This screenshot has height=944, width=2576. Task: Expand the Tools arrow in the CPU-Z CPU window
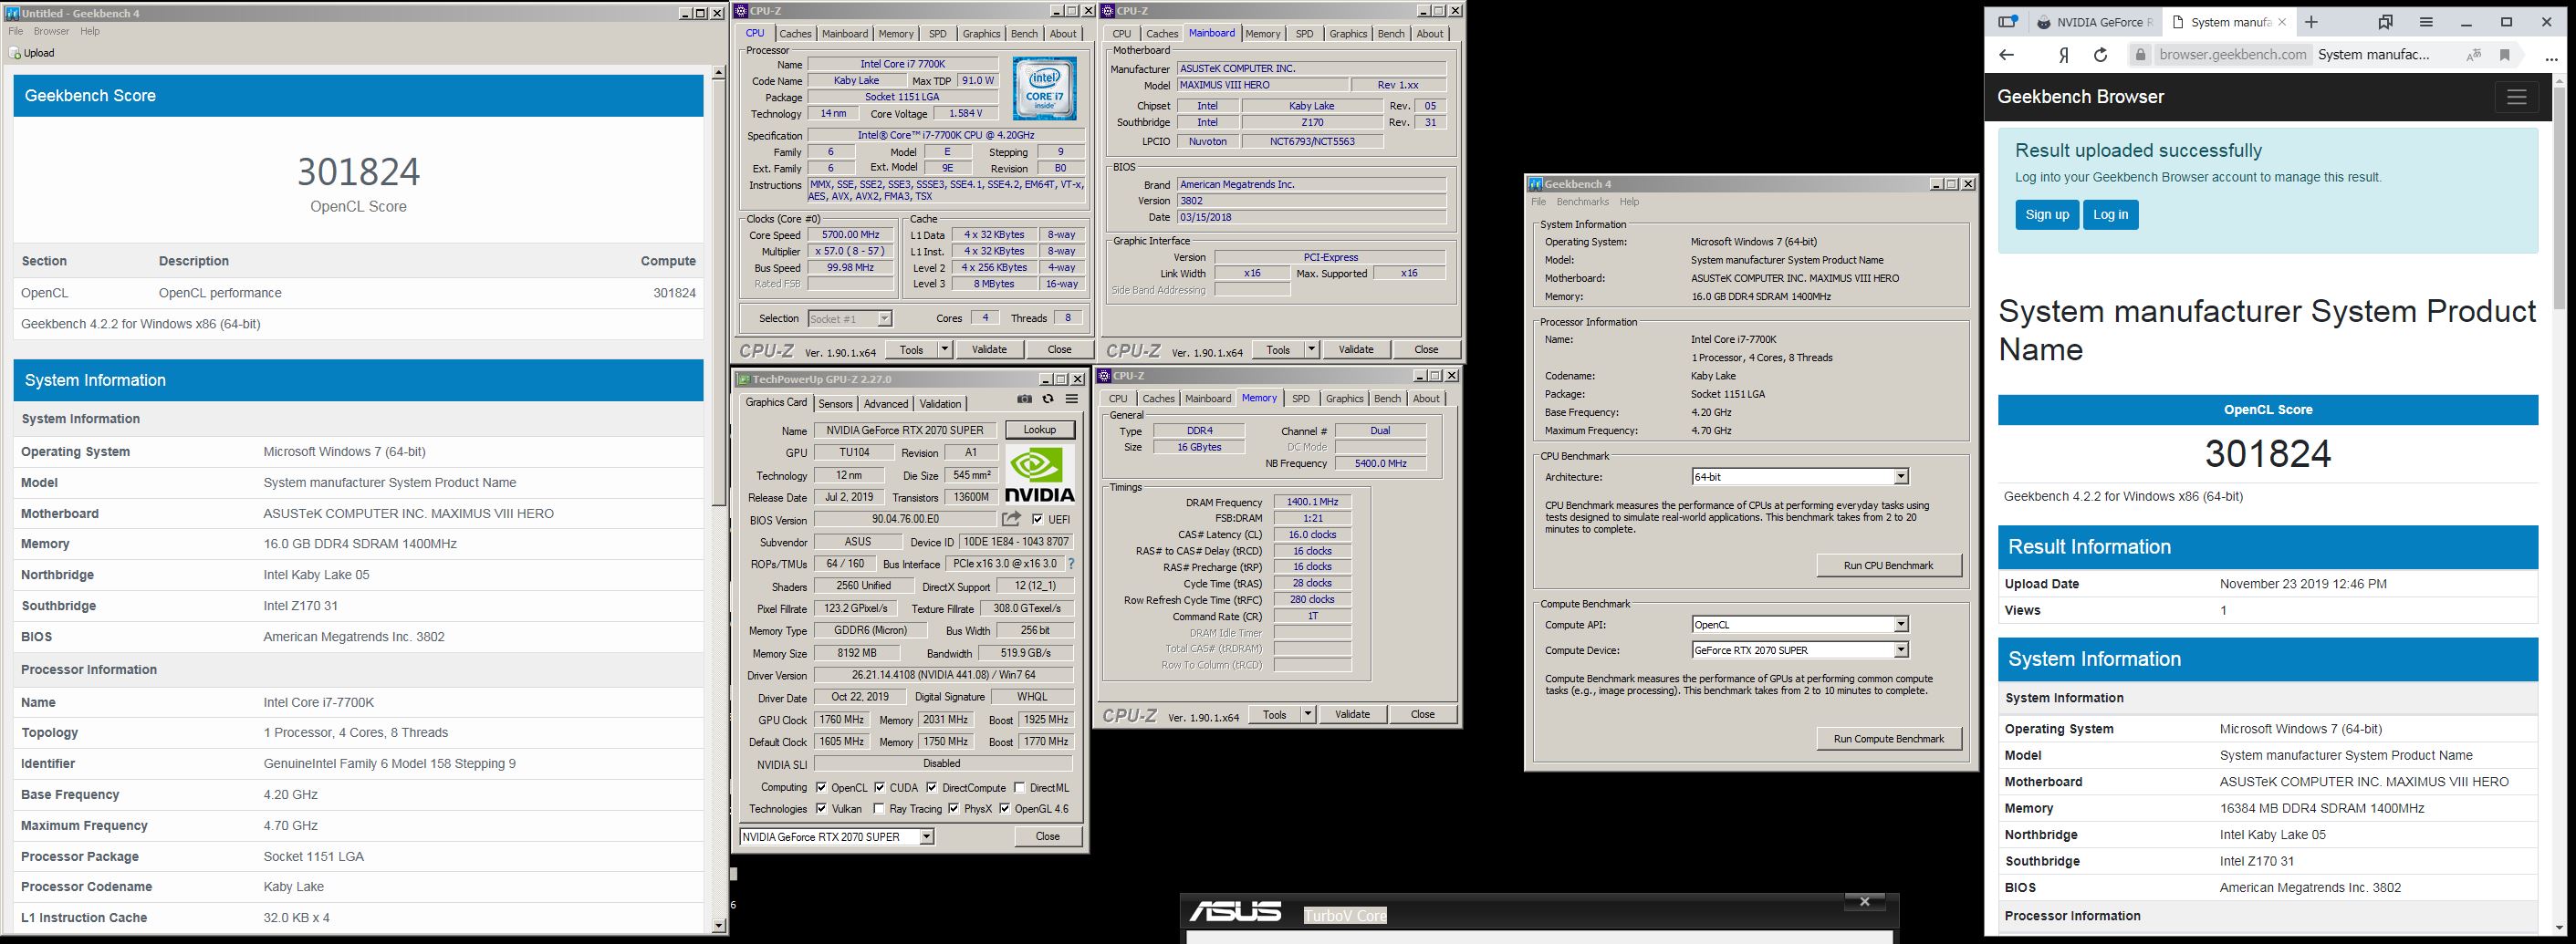tap(945, 349)
